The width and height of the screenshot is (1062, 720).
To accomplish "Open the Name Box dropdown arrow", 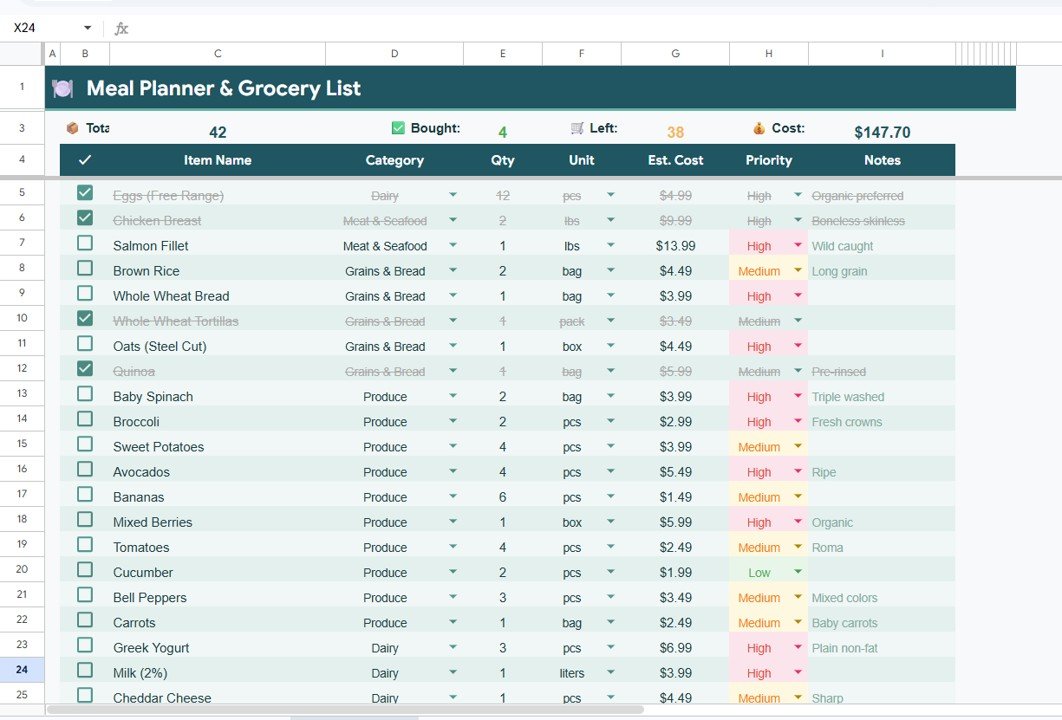I will [87, 28].
